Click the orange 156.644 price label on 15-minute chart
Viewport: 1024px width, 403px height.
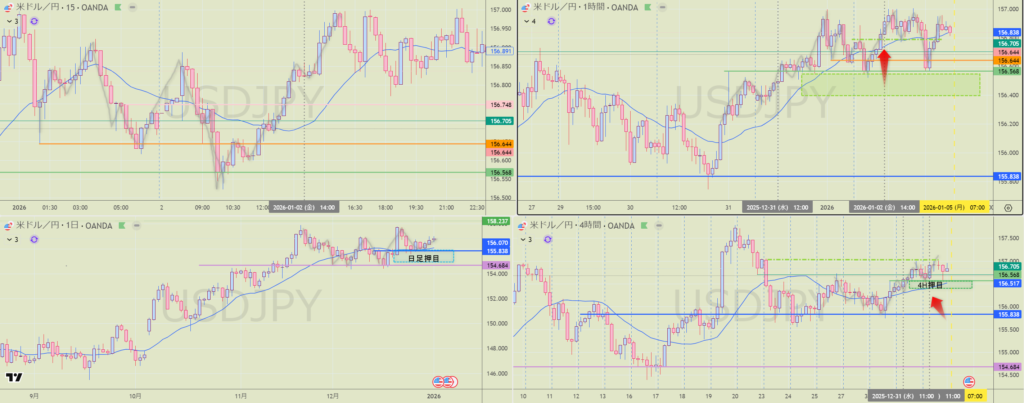coord(499,144)
